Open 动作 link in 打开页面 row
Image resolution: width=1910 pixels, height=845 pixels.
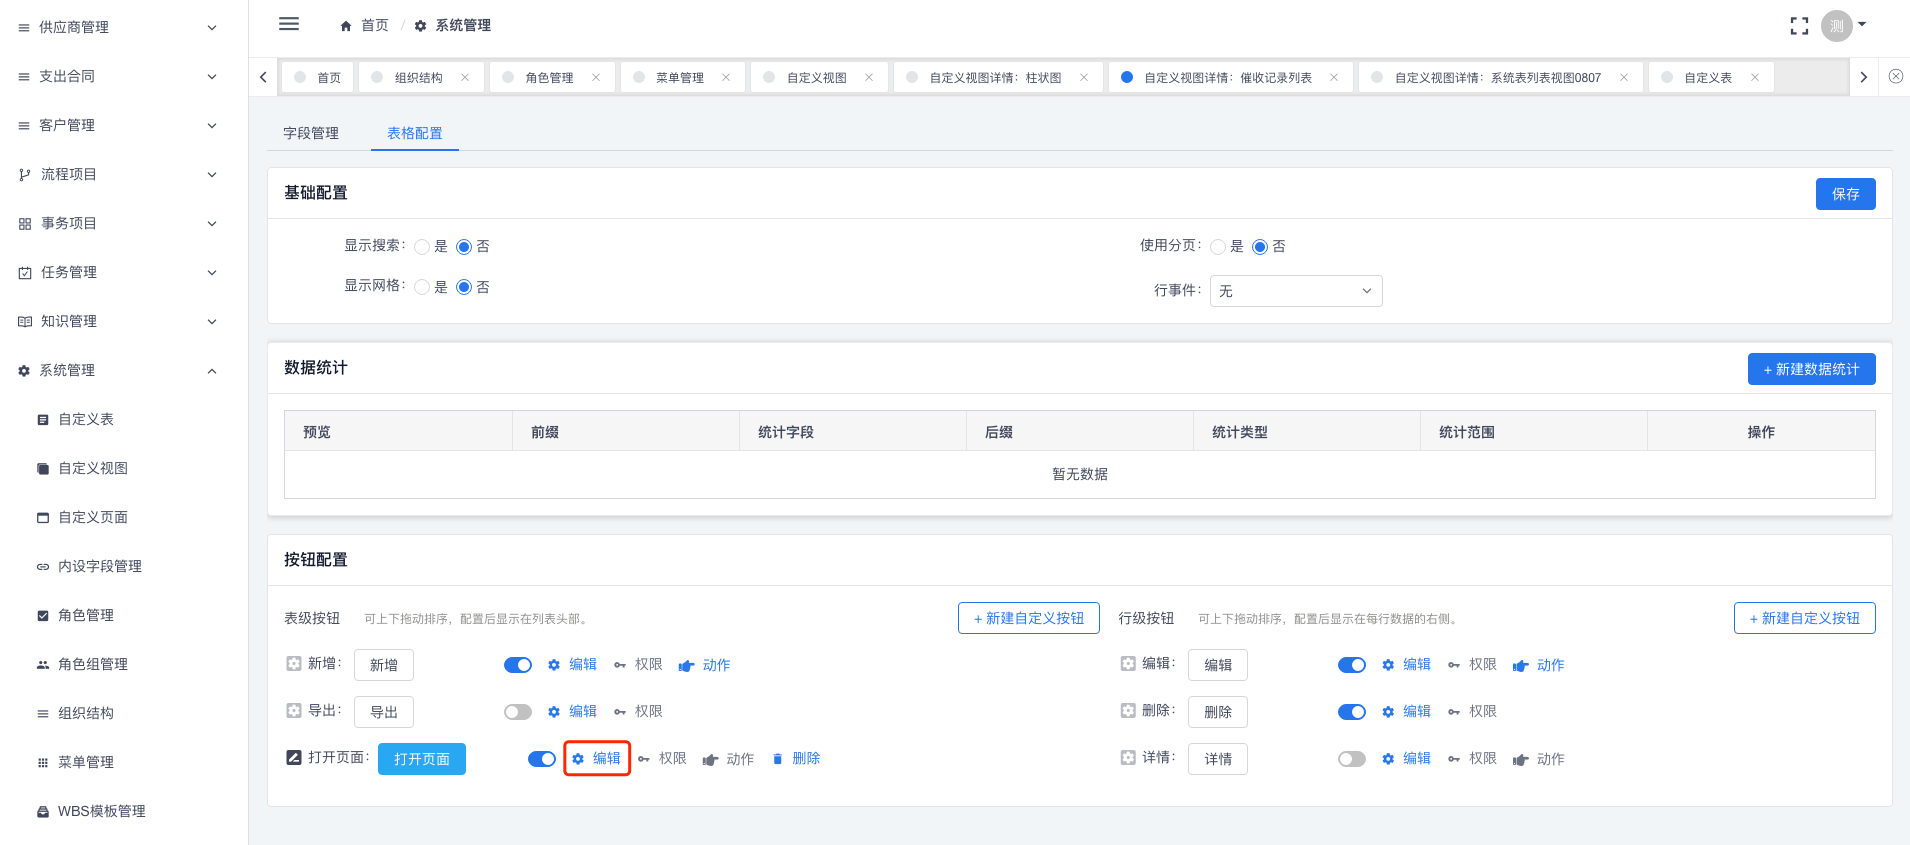coord(728,759)
